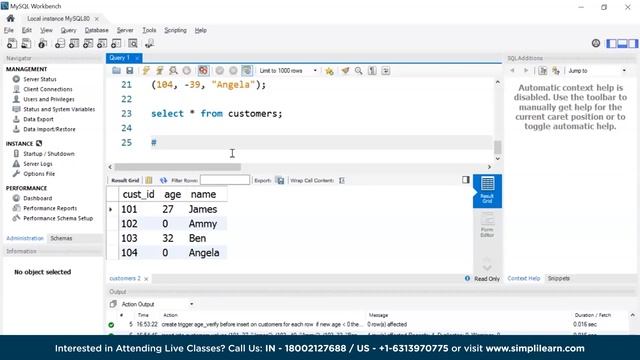640x360 pixels.
Task: Run EXPLAIN on the current statement
Action: pyautogui.click(x=173, y=71)
